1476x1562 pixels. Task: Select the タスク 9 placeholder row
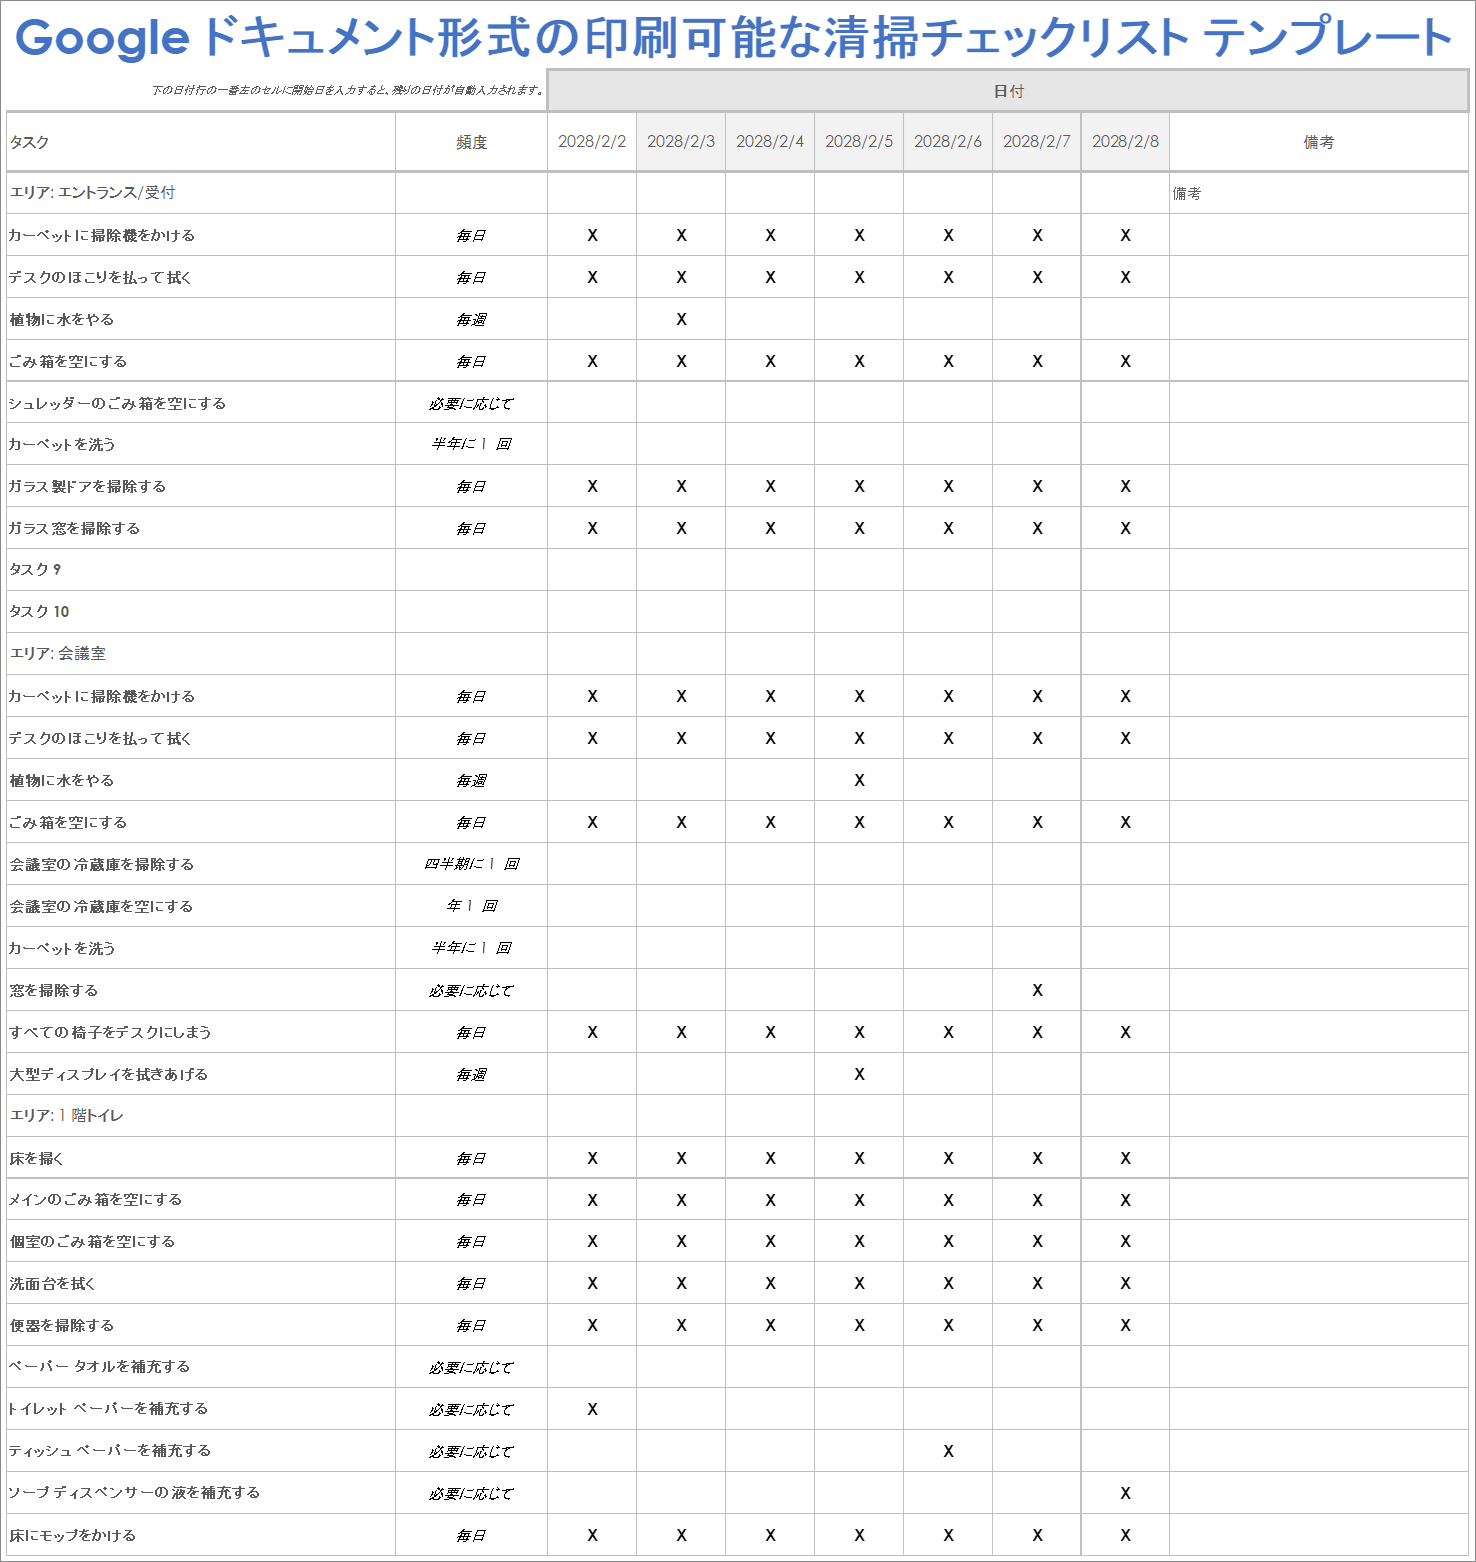coord(201,570)
